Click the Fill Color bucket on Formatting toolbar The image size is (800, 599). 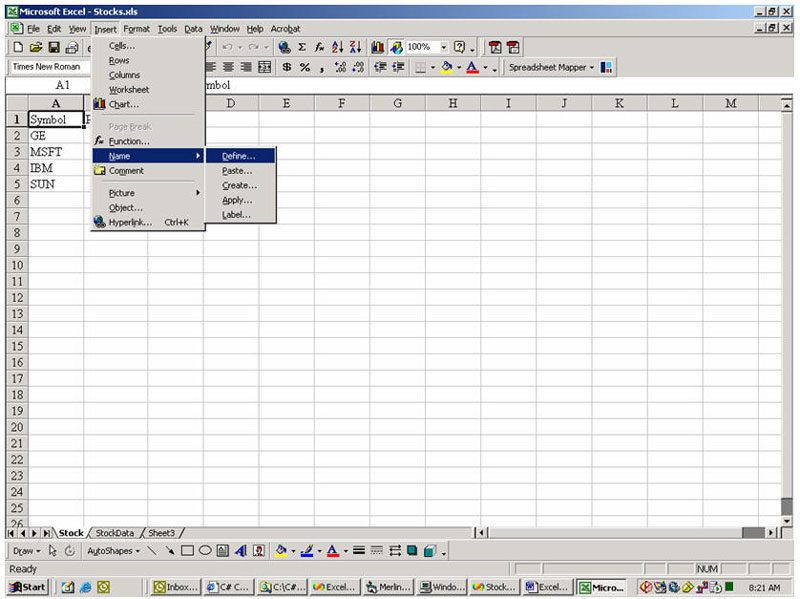(447, 67)
